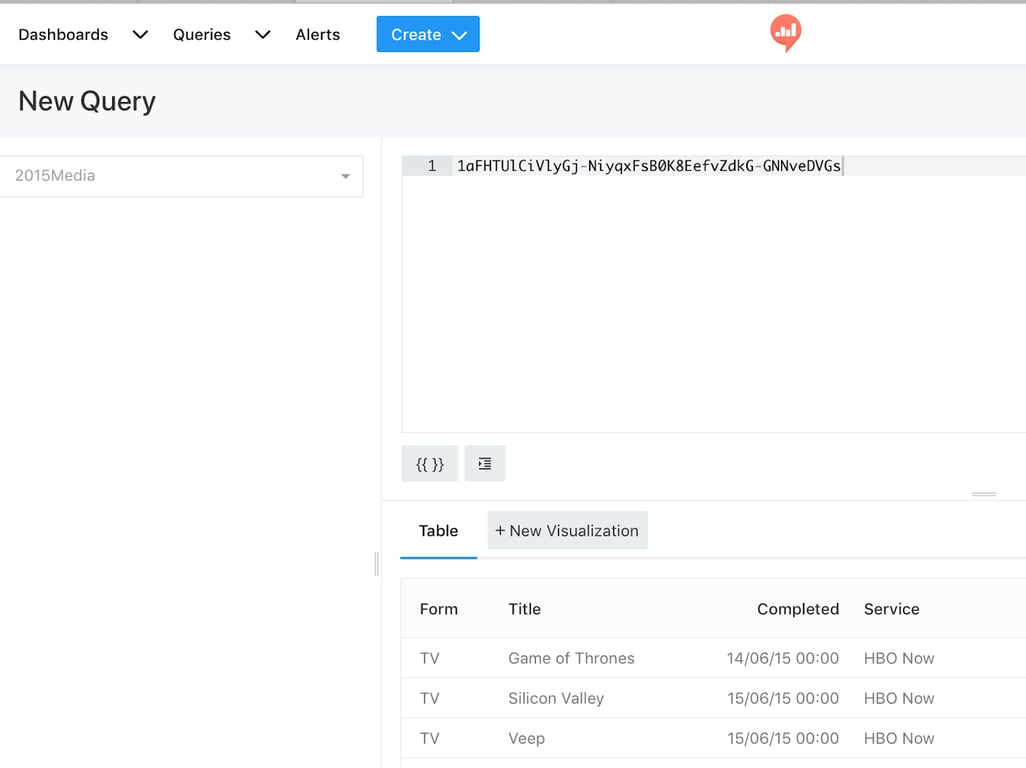Click the schema panel splitter handle
The height and width of the screenshot is (768, 1026).
pyautogui.click(x=376, y=563)
